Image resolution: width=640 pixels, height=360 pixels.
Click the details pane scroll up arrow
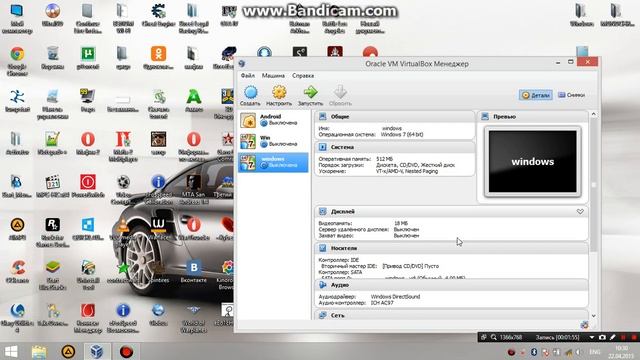(594, 114)
